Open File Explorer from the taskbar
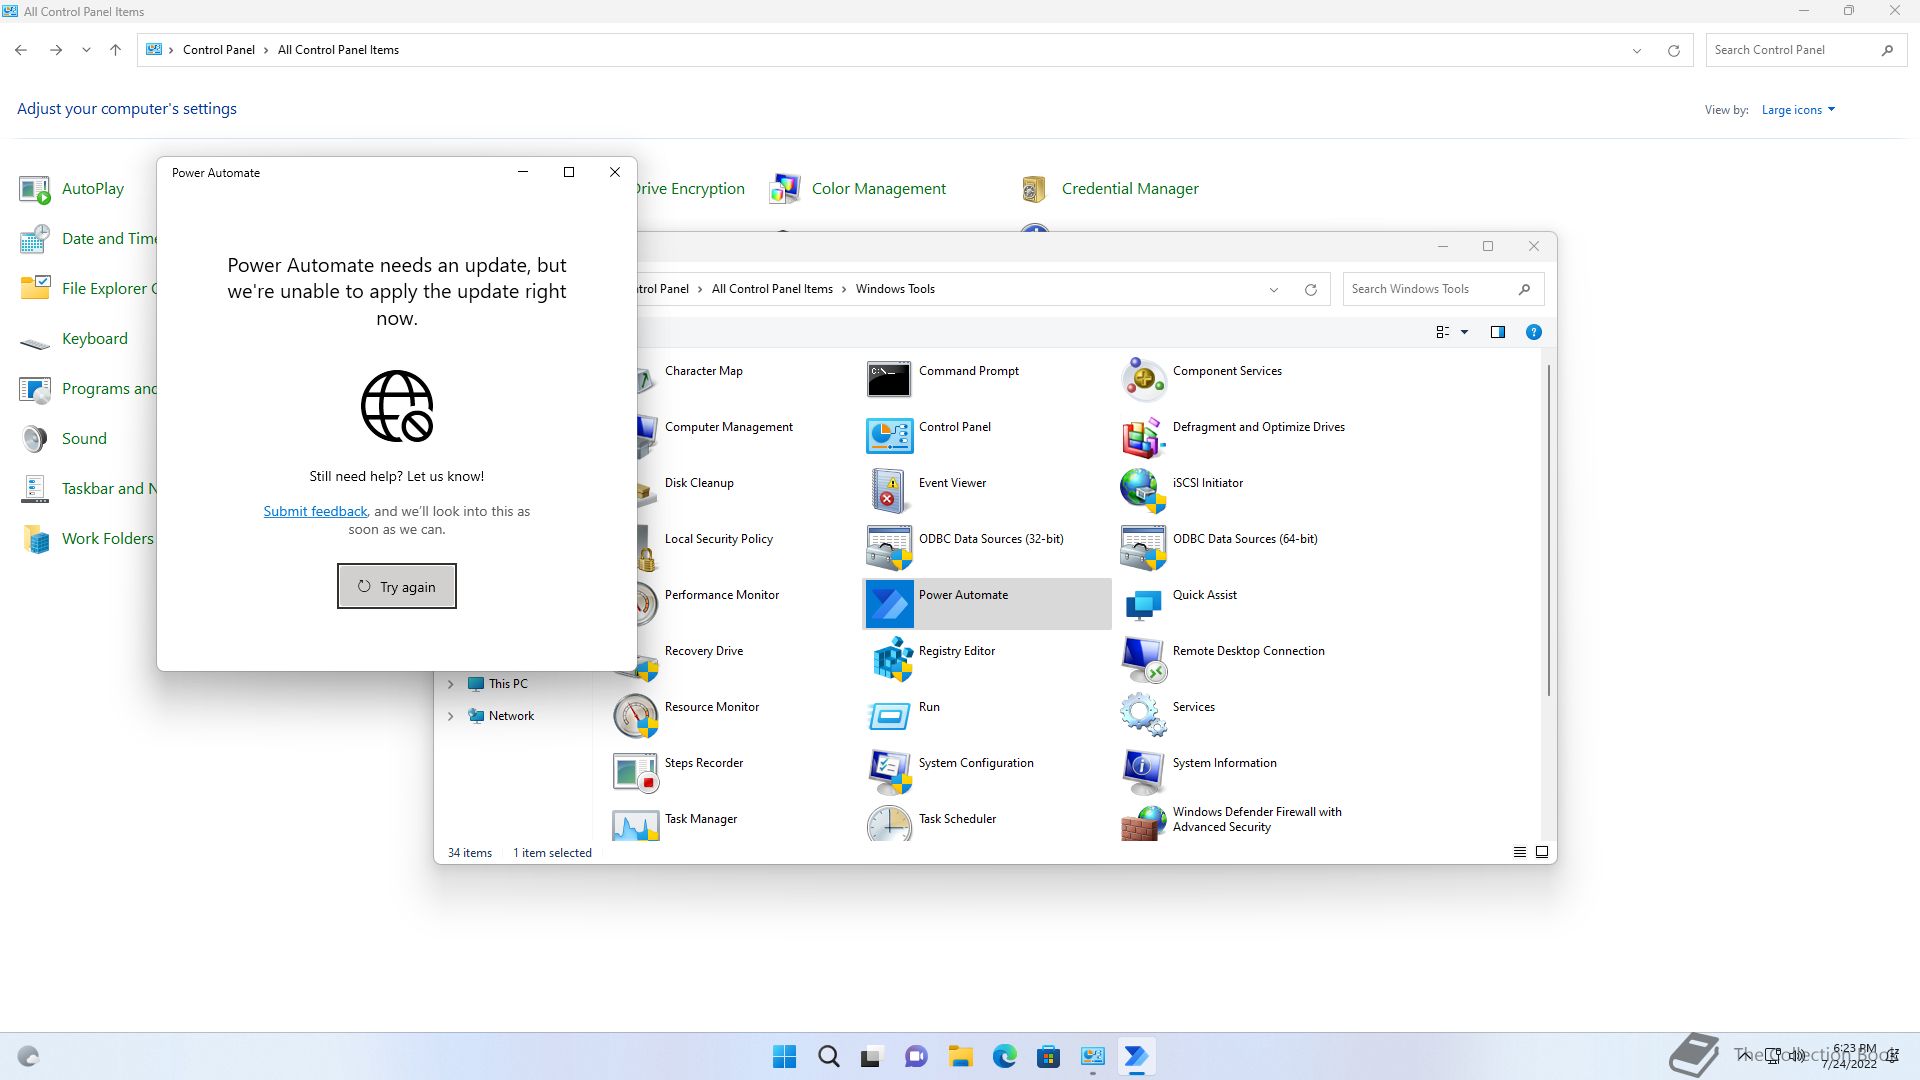This screenshot has width=1920, height=1080. point(961,1056)
